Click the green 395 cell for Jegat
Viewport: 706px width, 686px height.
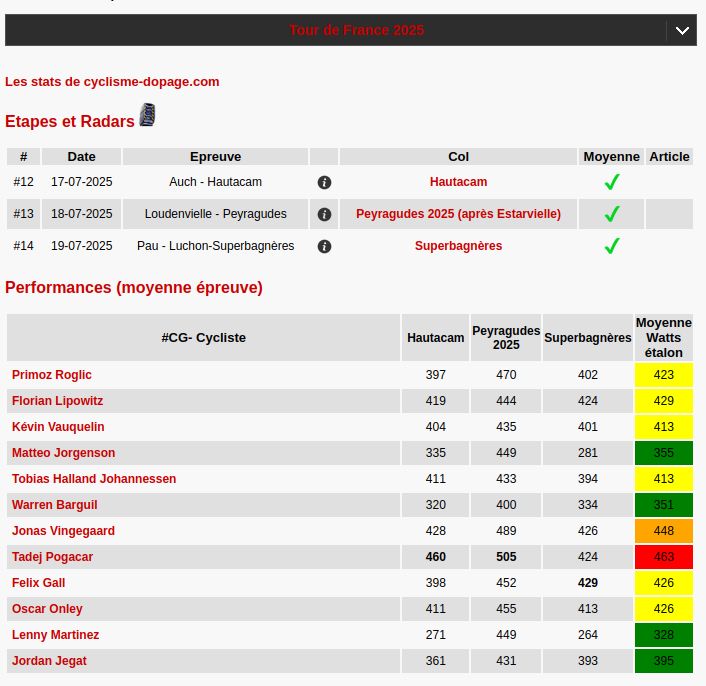pyautogui.click(x=664, y=661)
